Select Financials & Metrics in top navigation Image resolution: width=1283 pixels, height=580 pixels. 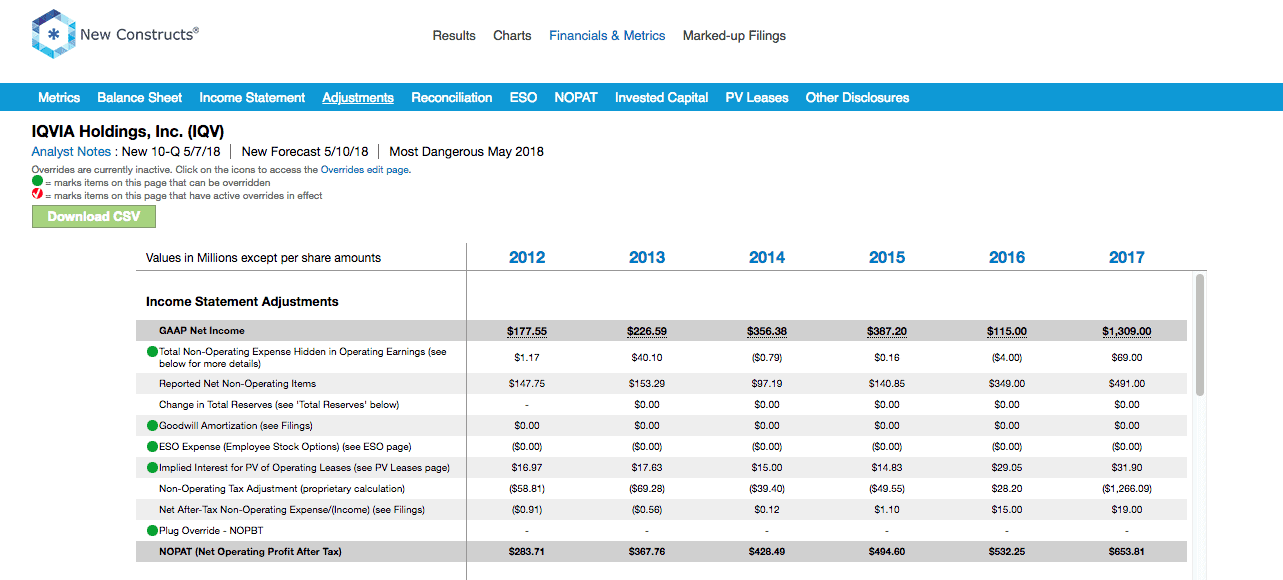pos(607,35)
